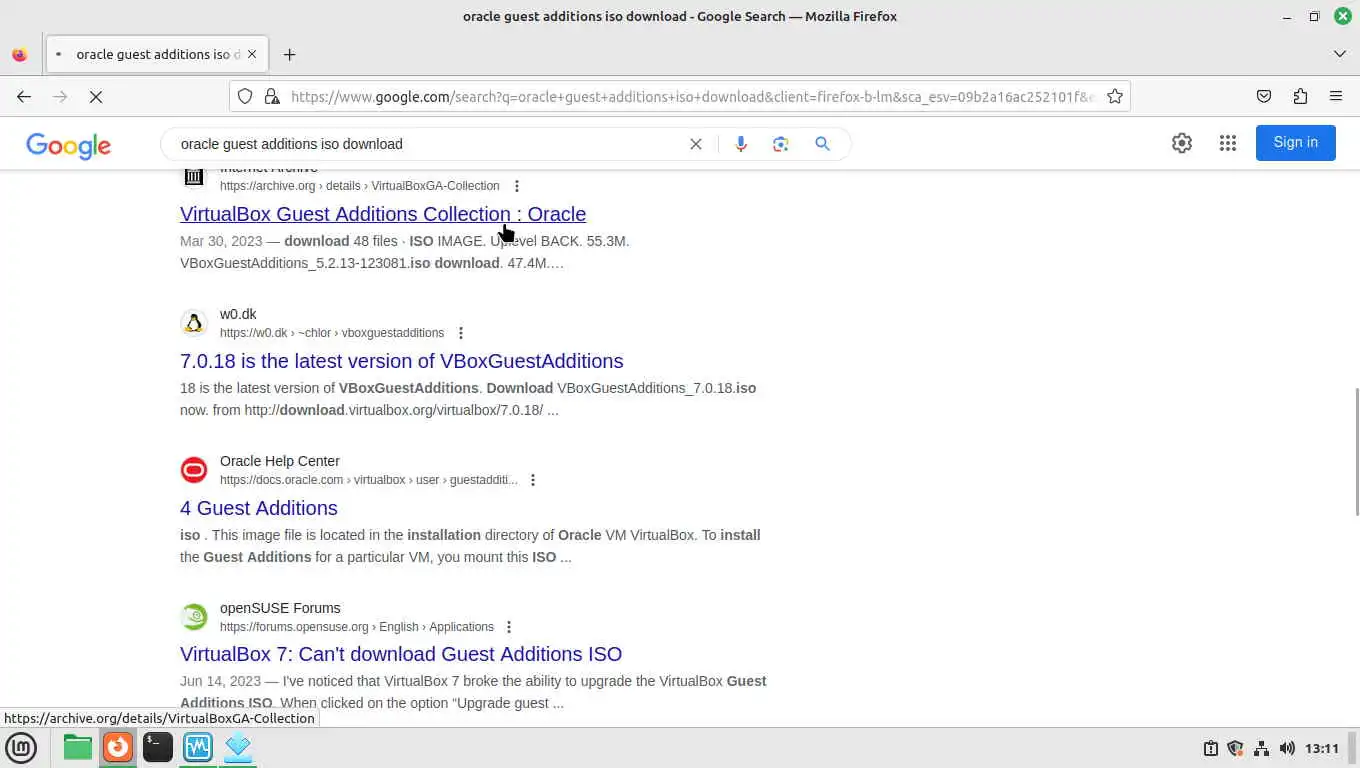Open Firefox extensions menu
This screenshot has width=1360, height=768.
tap(1300, 96)
